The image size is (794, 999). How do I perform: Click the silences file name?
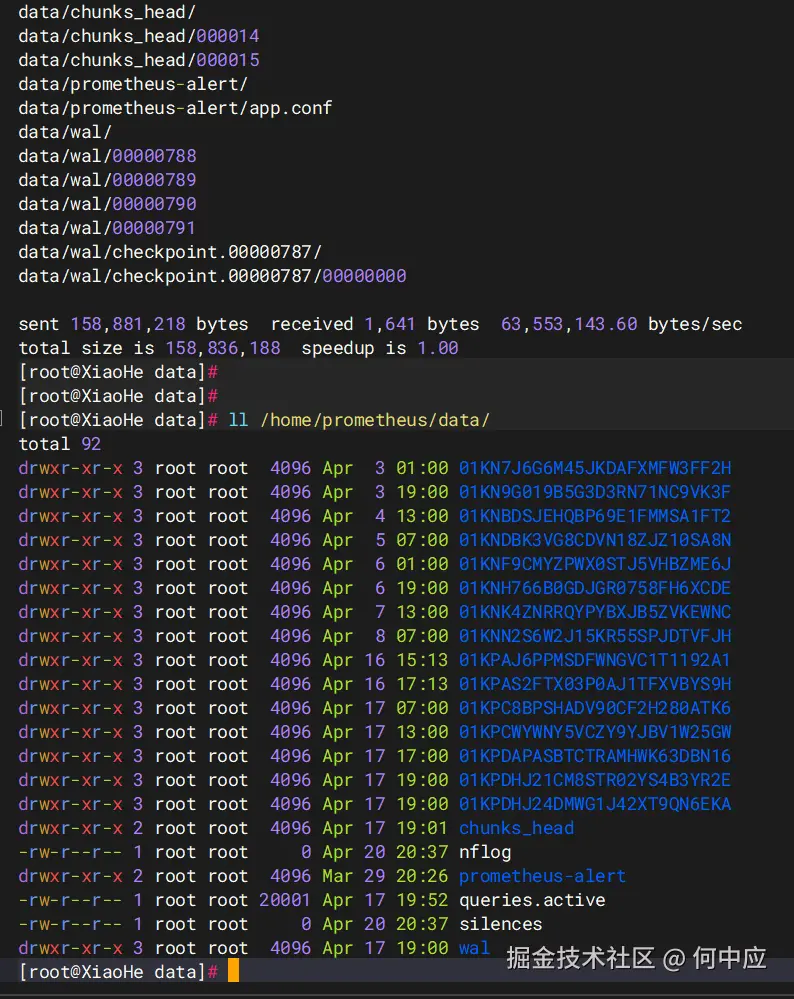tap(500, 924)
